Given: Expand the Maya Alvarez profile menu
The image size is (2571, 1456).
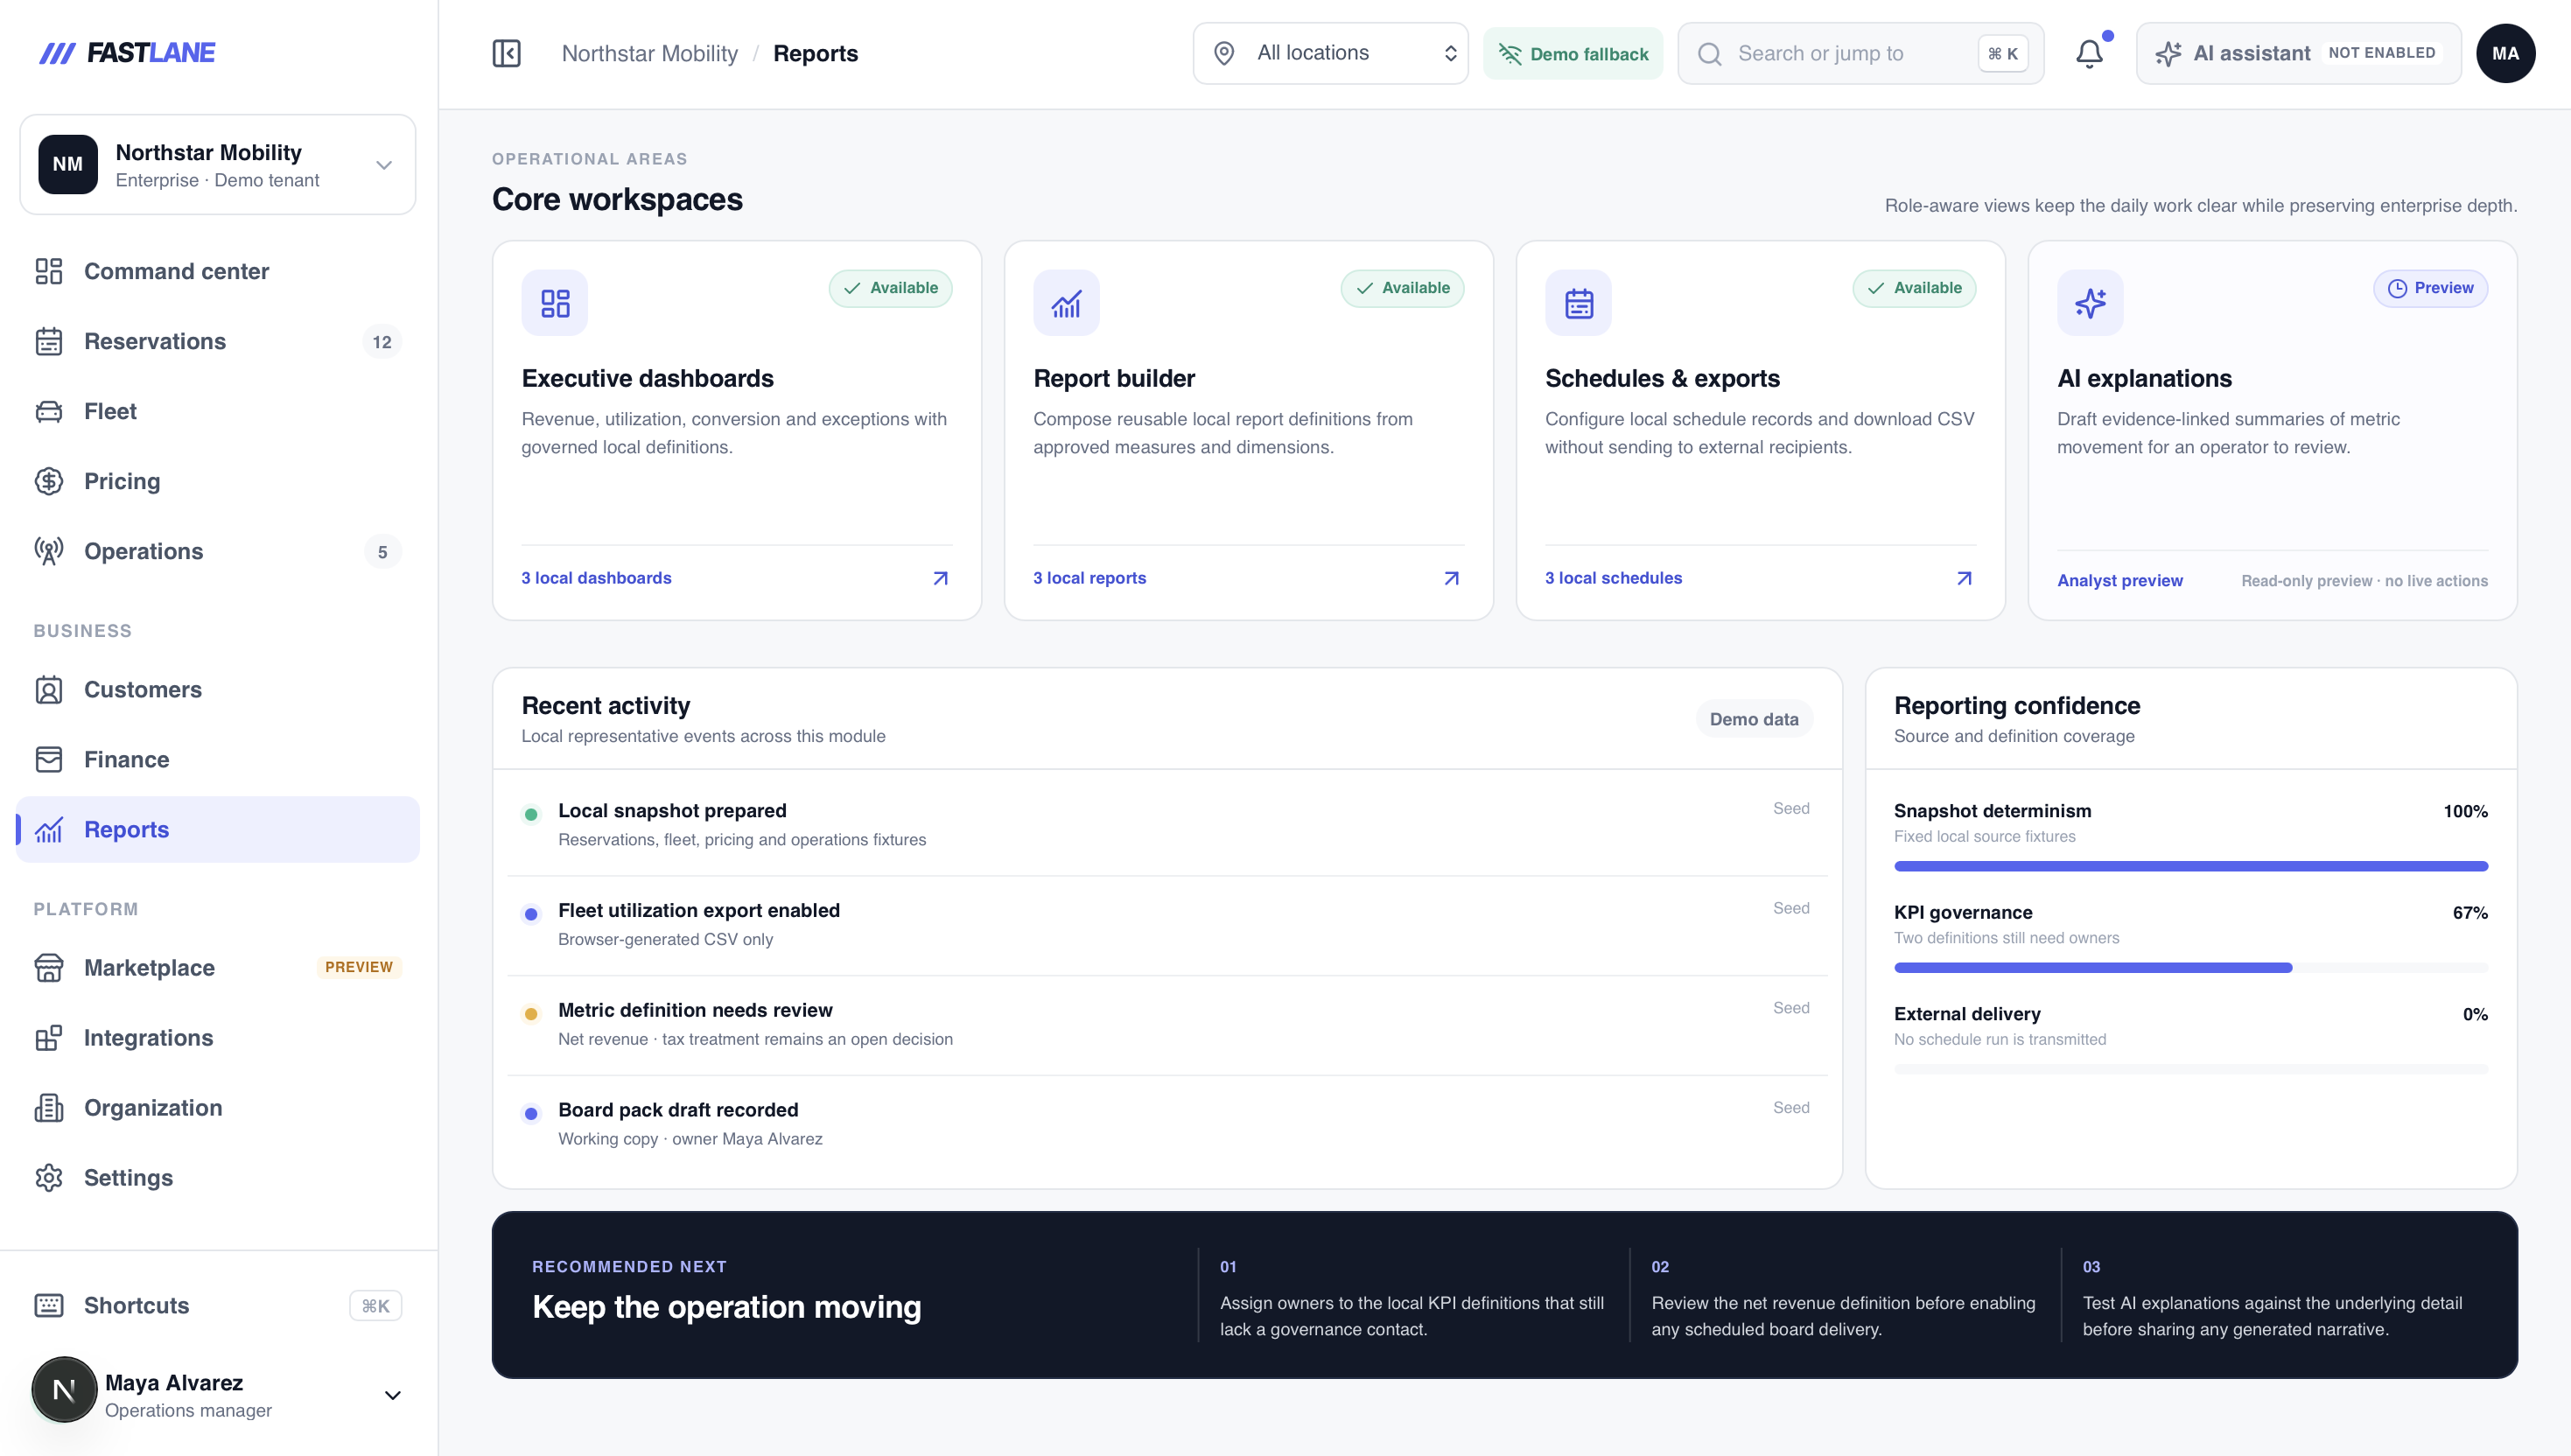Looking at the screenshot, I should (x=393, y=1395).
